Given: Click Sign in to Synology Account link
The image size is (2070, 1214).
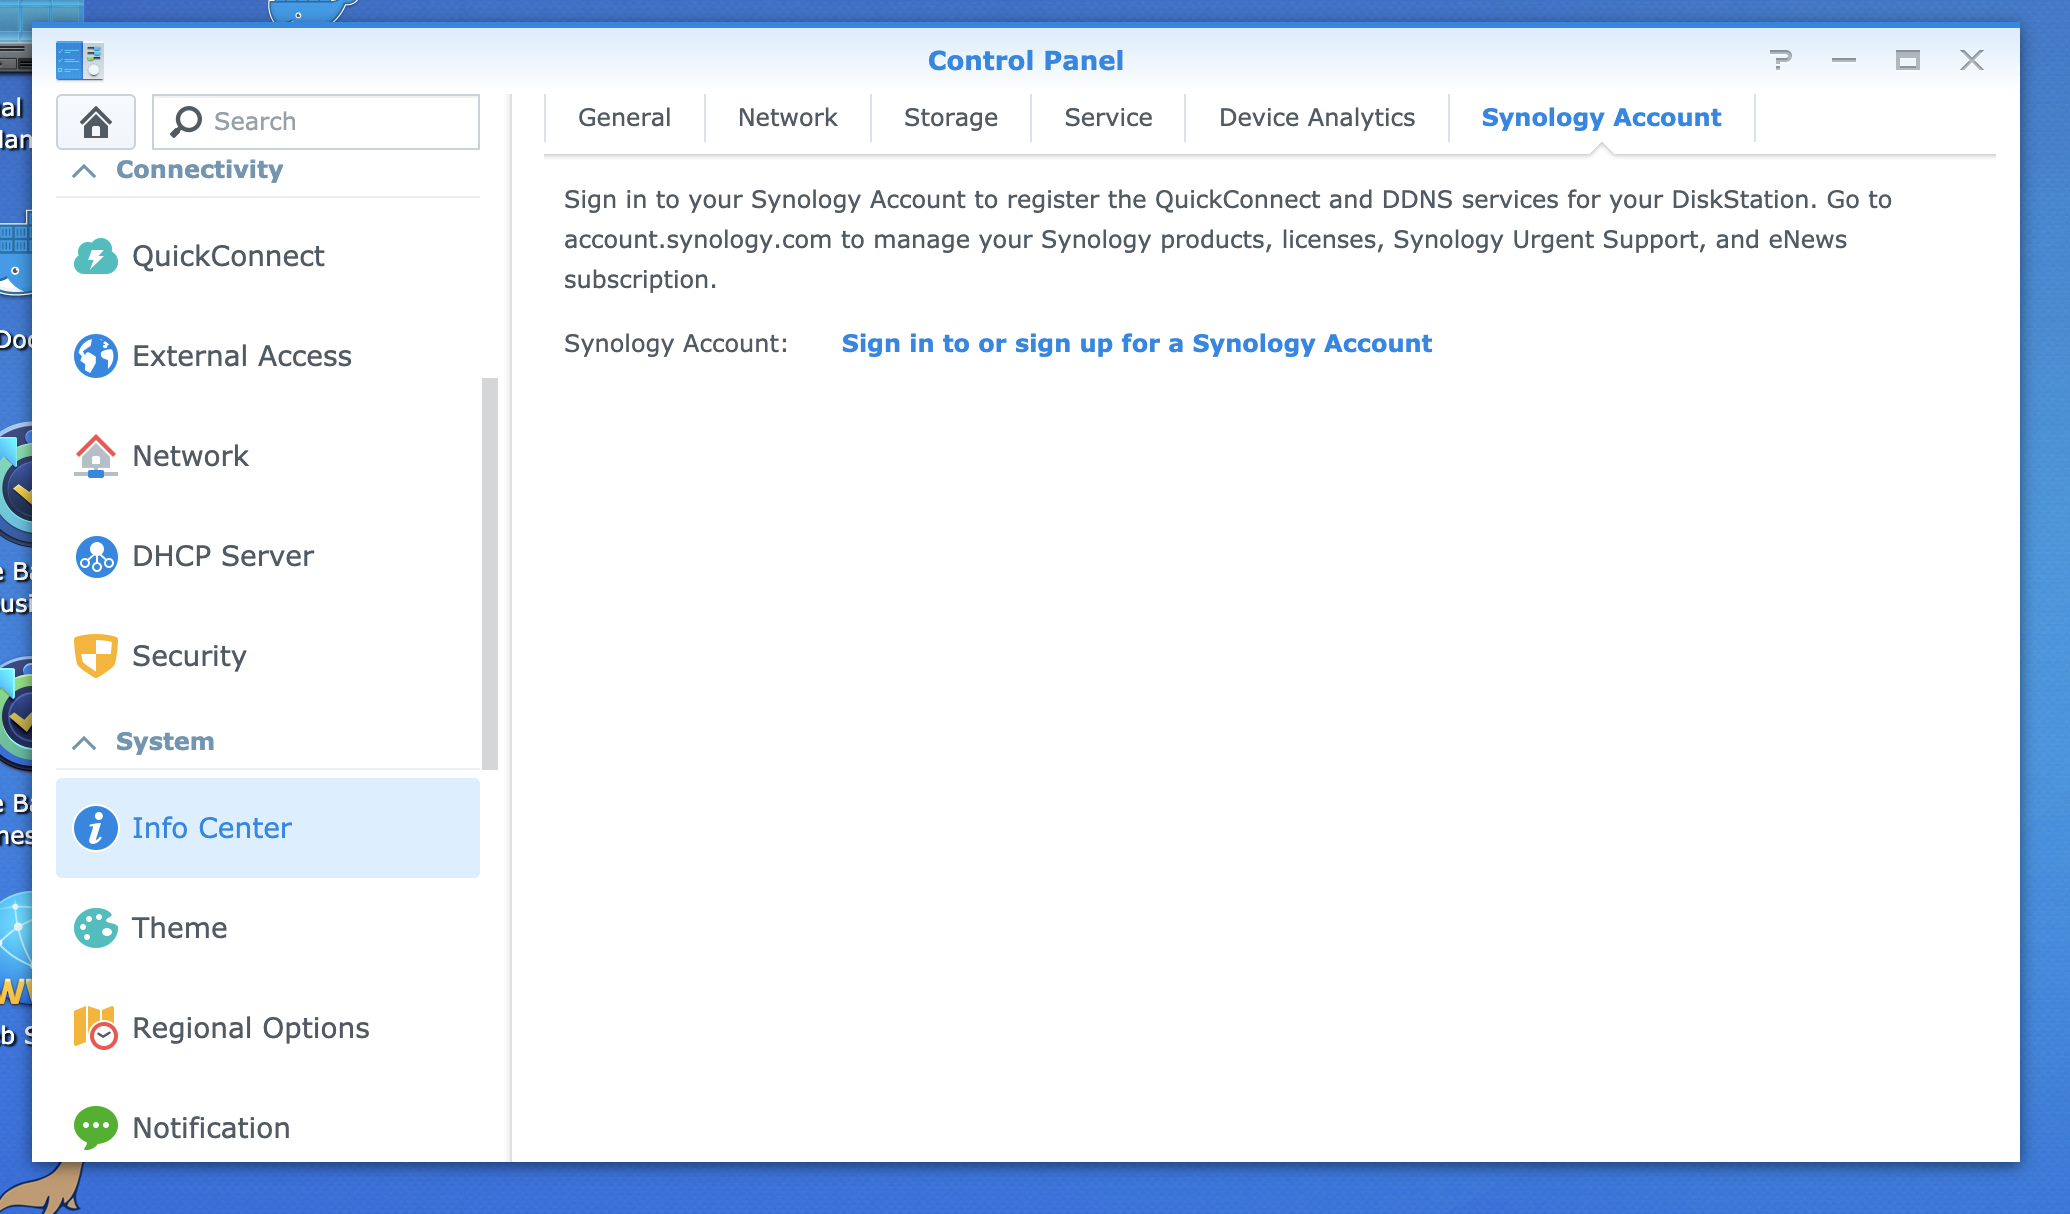Looking at the screenshot, I should pyautogui.click(x=1138, y=344).
